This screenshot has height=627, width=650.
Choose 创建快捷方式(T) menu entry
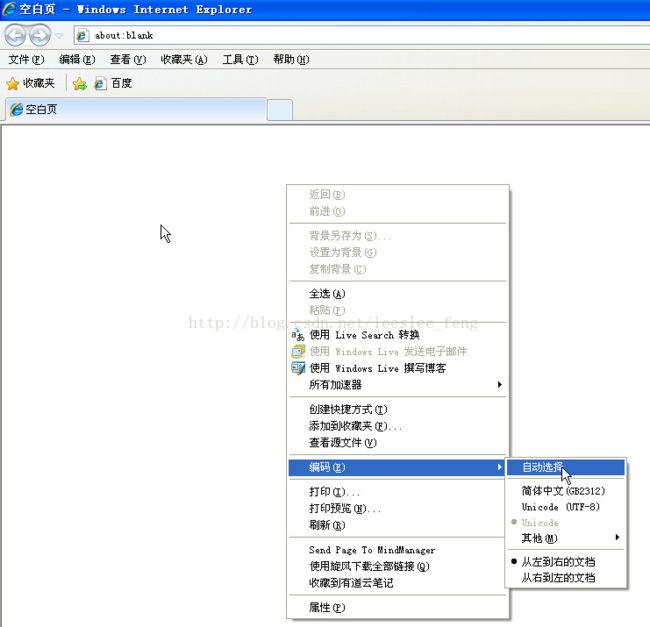(x=398, y=409)
